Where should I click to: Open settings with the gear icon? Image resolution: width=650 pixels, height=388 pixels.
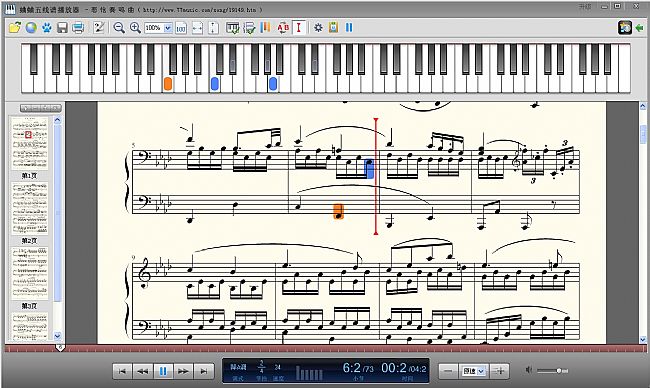[x=318, y=28]
